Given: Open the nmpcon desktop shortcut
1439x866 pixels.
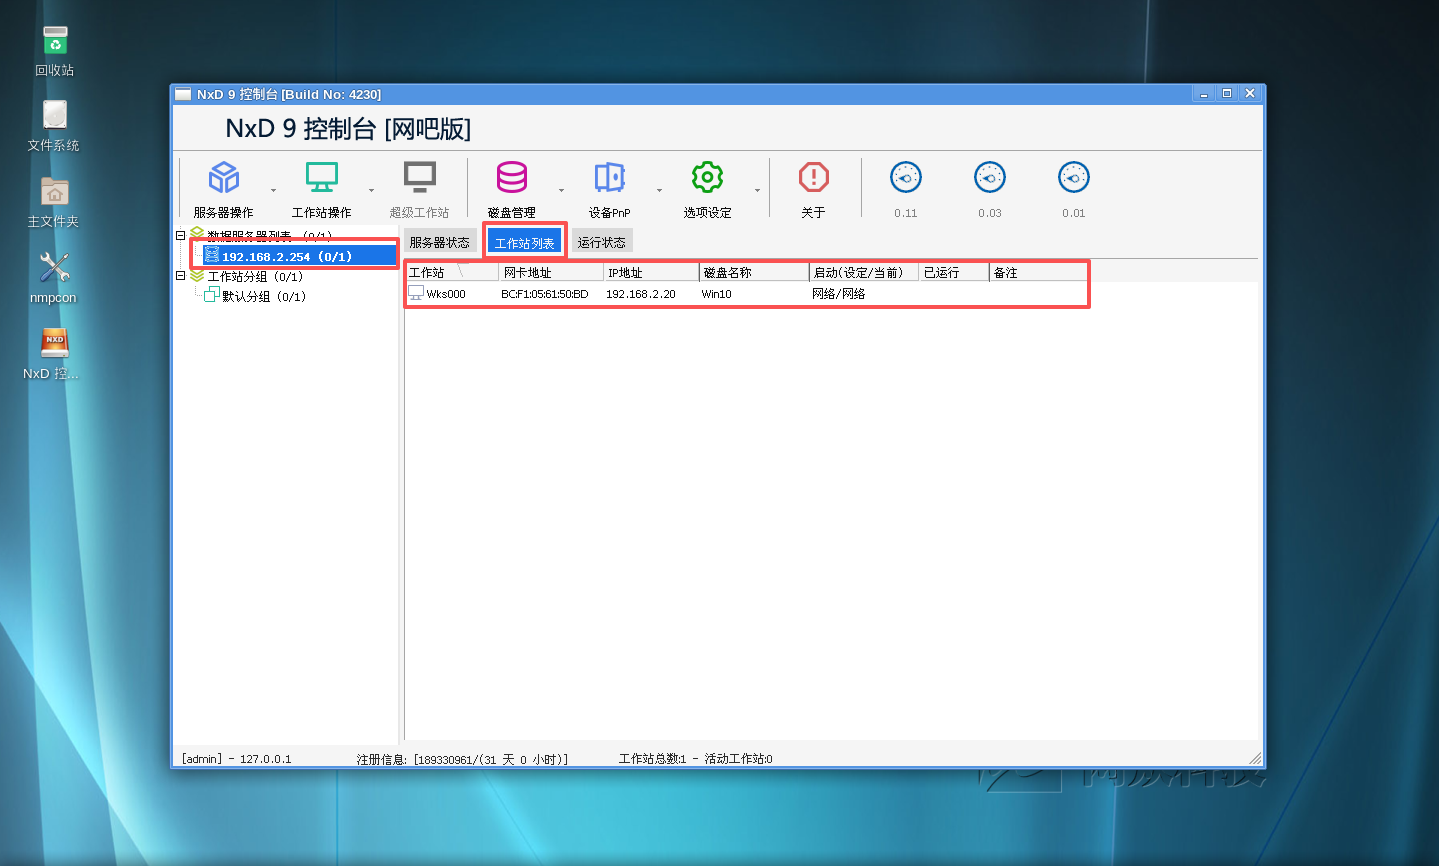Looking at the screenshot, I should pos(53,277).
